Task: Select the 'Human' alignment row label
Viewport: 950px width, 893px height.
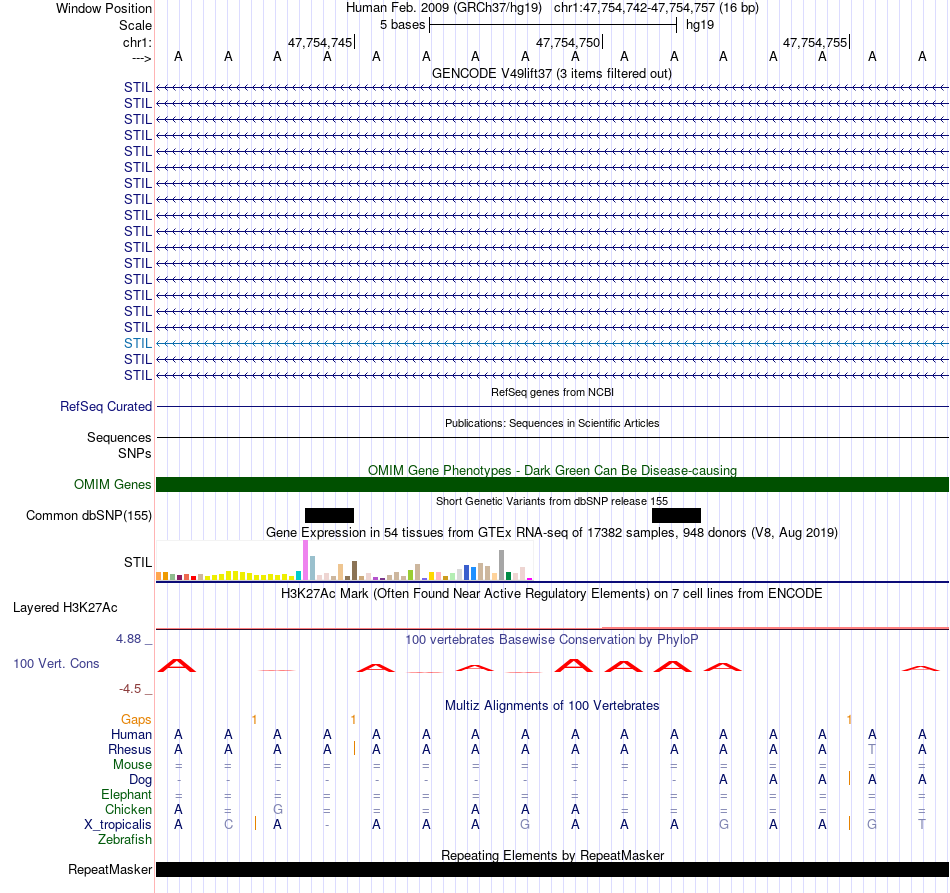Action: point(131,734)
